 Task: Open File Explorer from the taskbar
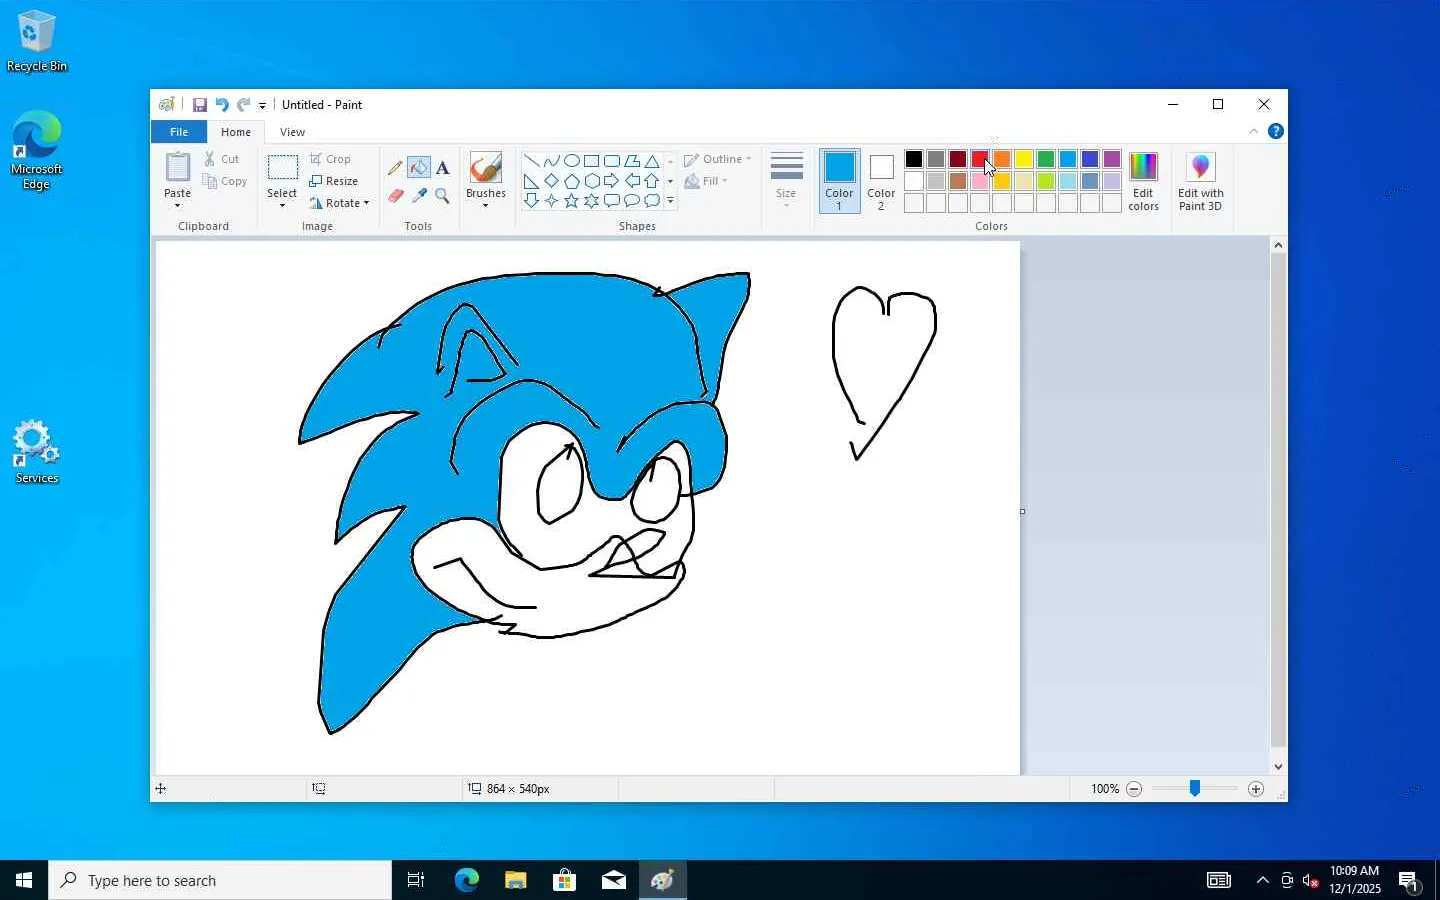click(x=515, y=880)
